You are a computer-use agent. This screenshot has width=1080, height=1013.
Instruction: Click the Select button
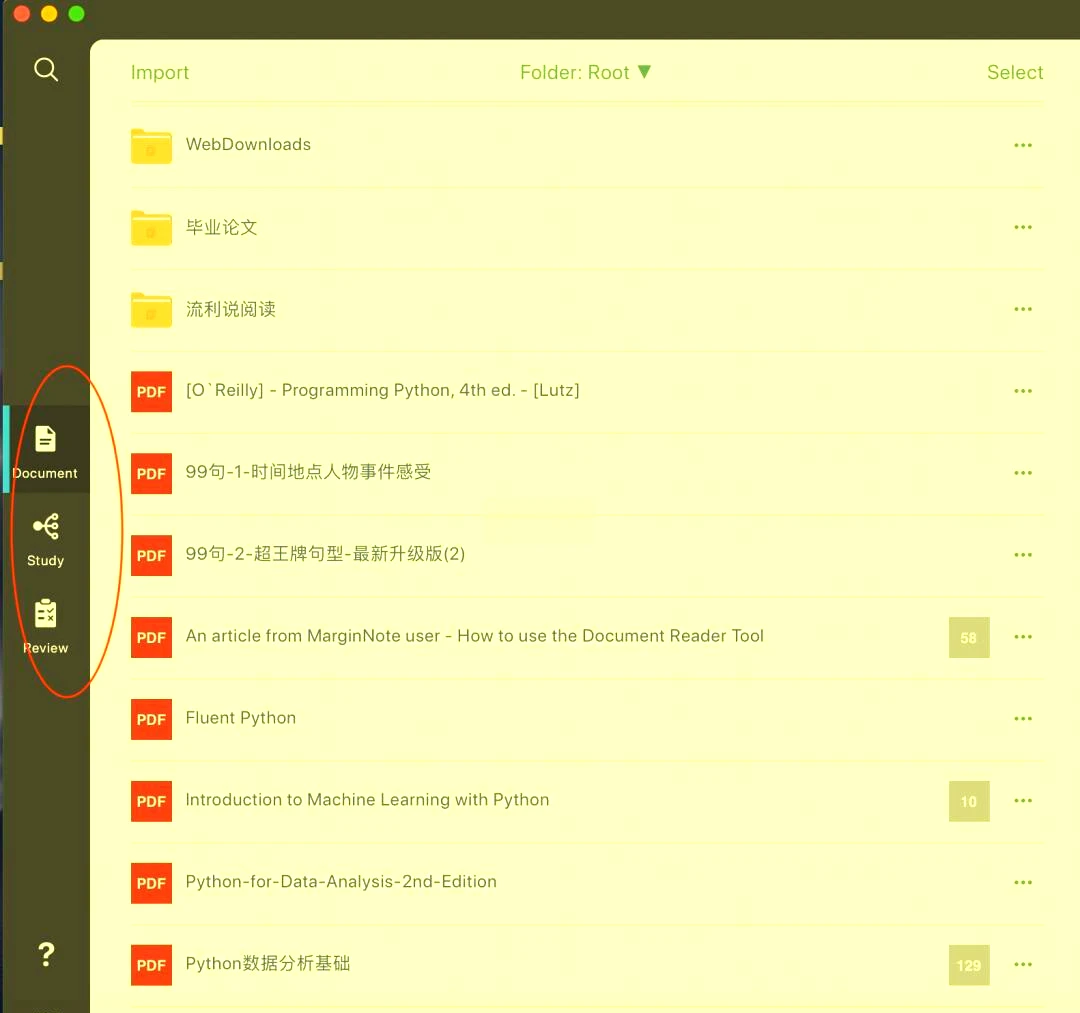click(x=1014, y=73)
